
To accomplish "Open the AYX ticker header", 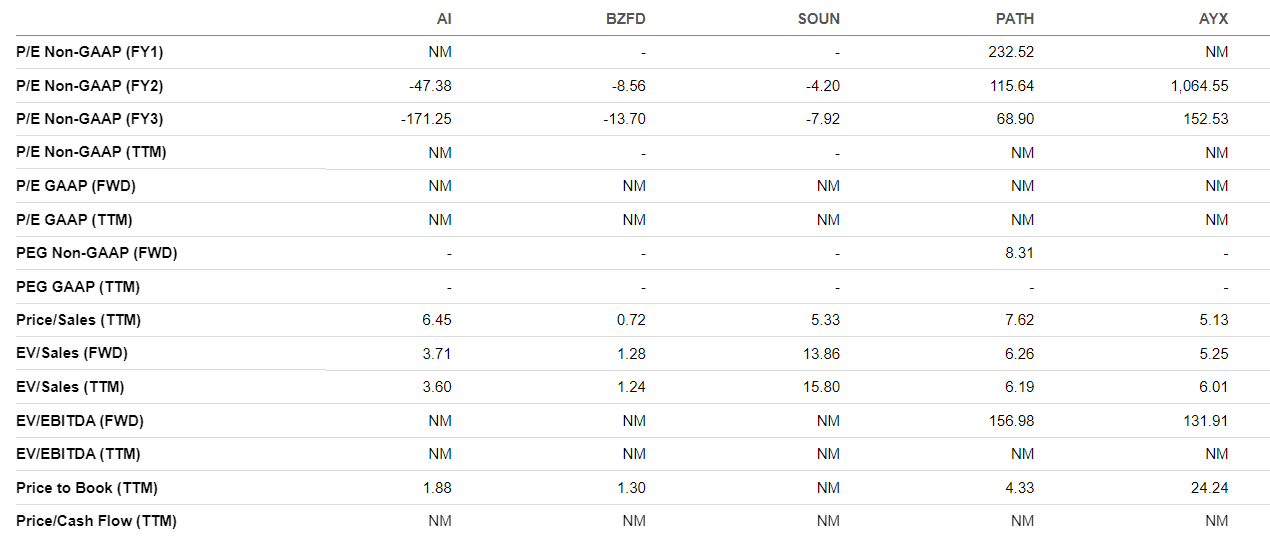I will click(1214, 19).
